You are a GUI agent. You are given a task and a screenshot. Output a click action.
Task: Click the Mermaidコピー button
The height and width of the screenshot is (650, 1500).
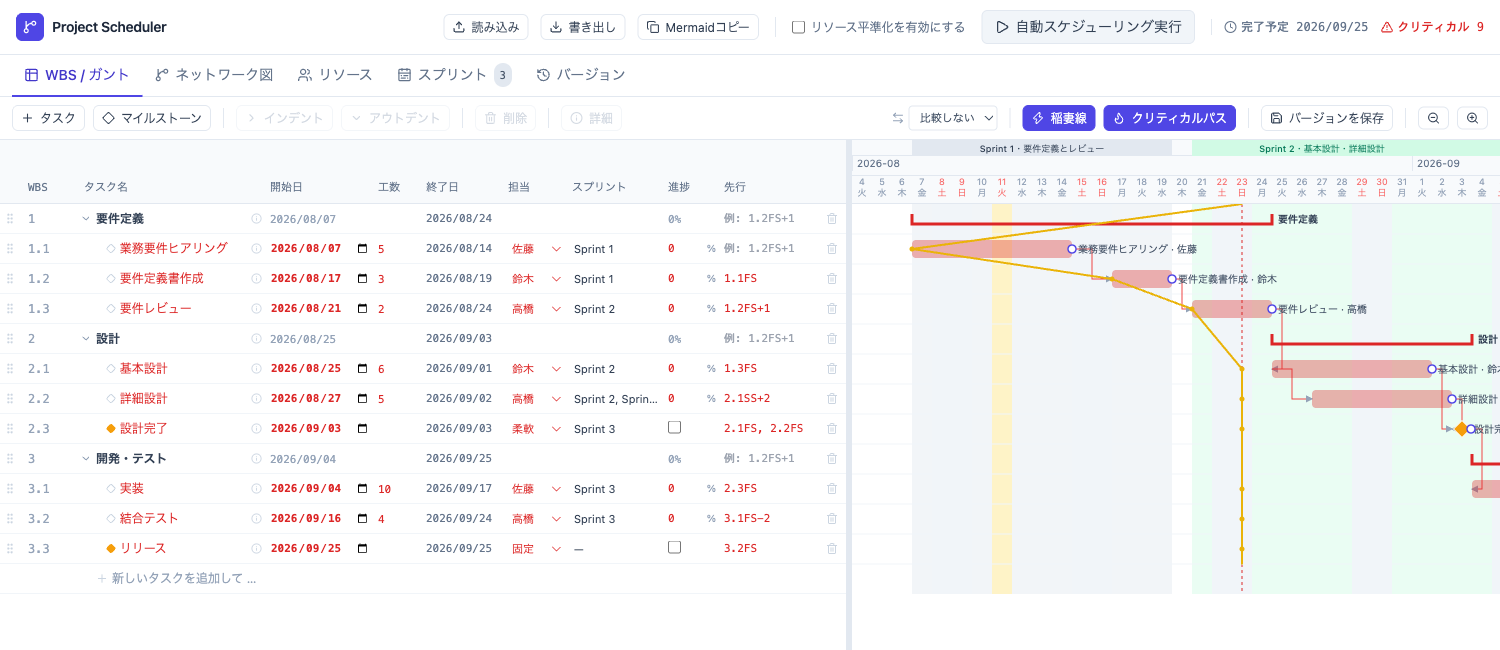(x=698, y=27)
